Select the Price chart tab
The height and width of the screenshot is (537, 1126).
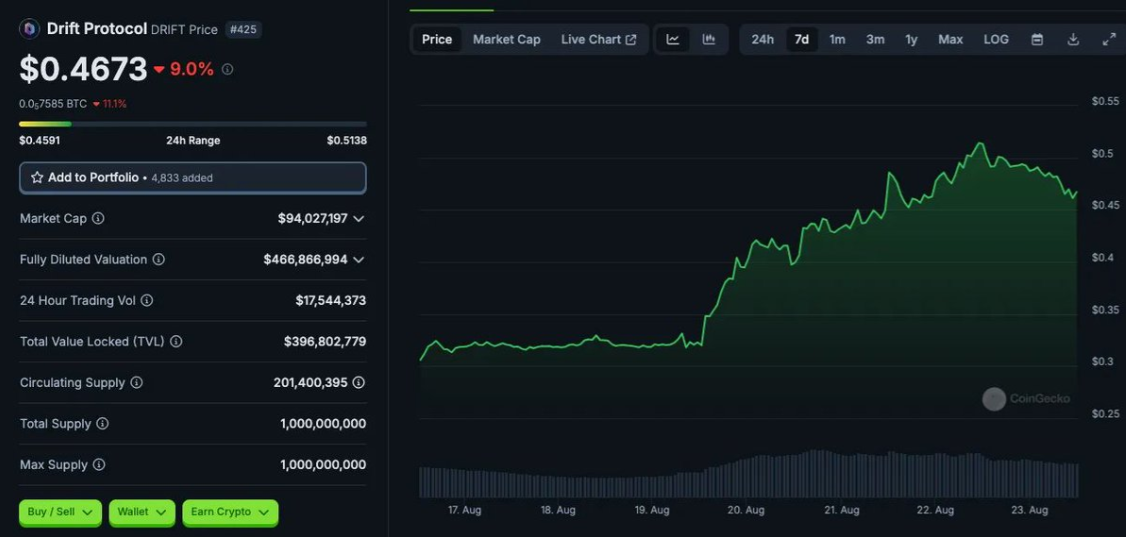437,39
